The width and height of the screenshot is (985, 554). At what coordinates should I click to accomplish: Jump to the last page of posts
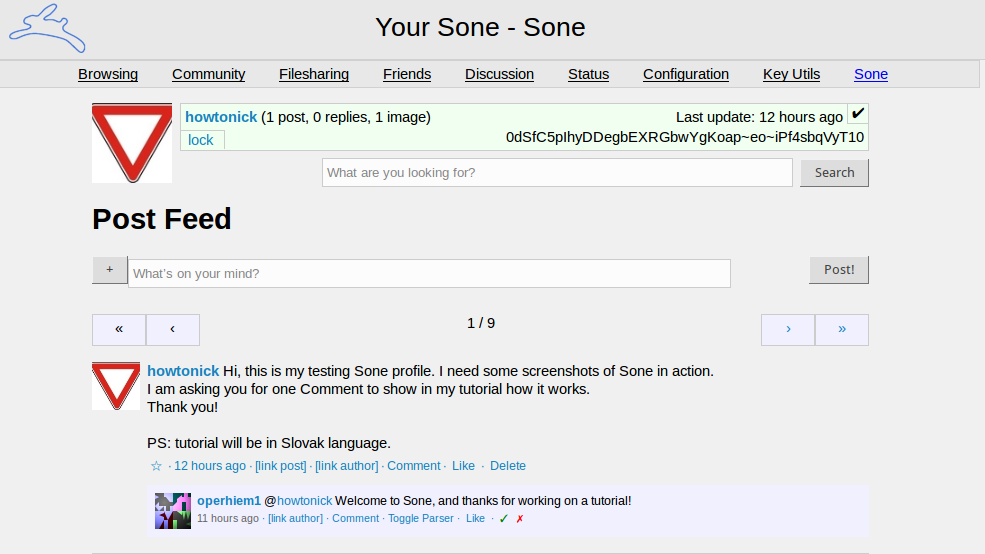(842, 330)
